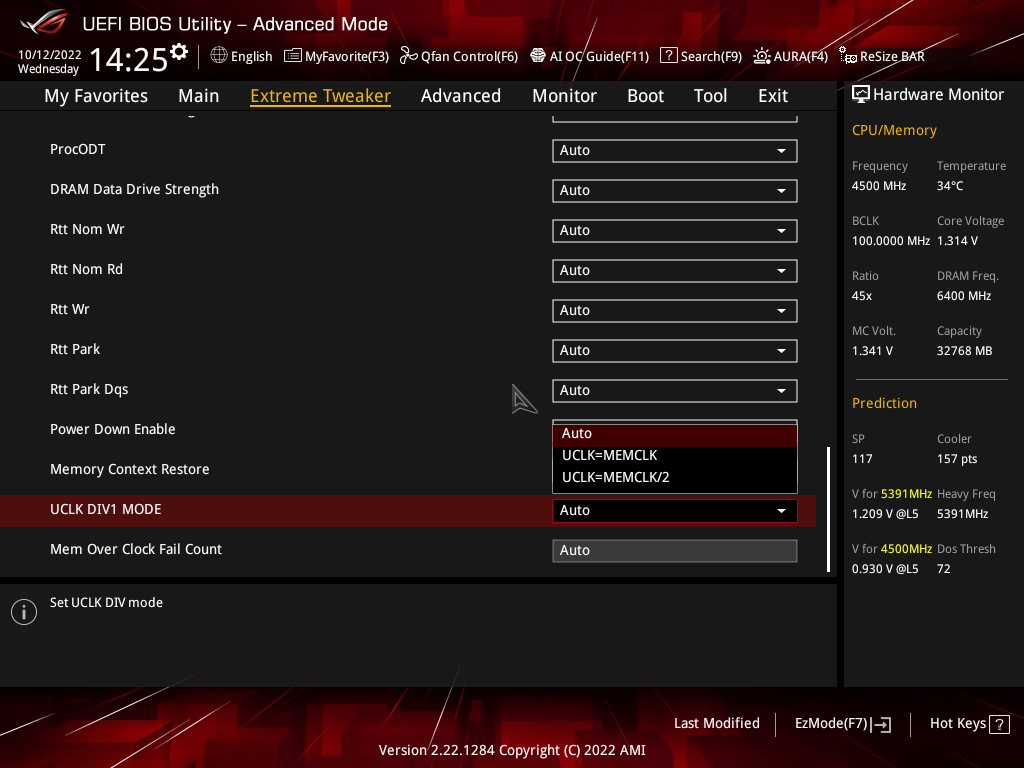This screenshot has height=768, width=1024.
Task: Click the CPU/Memory section heading
Action: point(894,131)
